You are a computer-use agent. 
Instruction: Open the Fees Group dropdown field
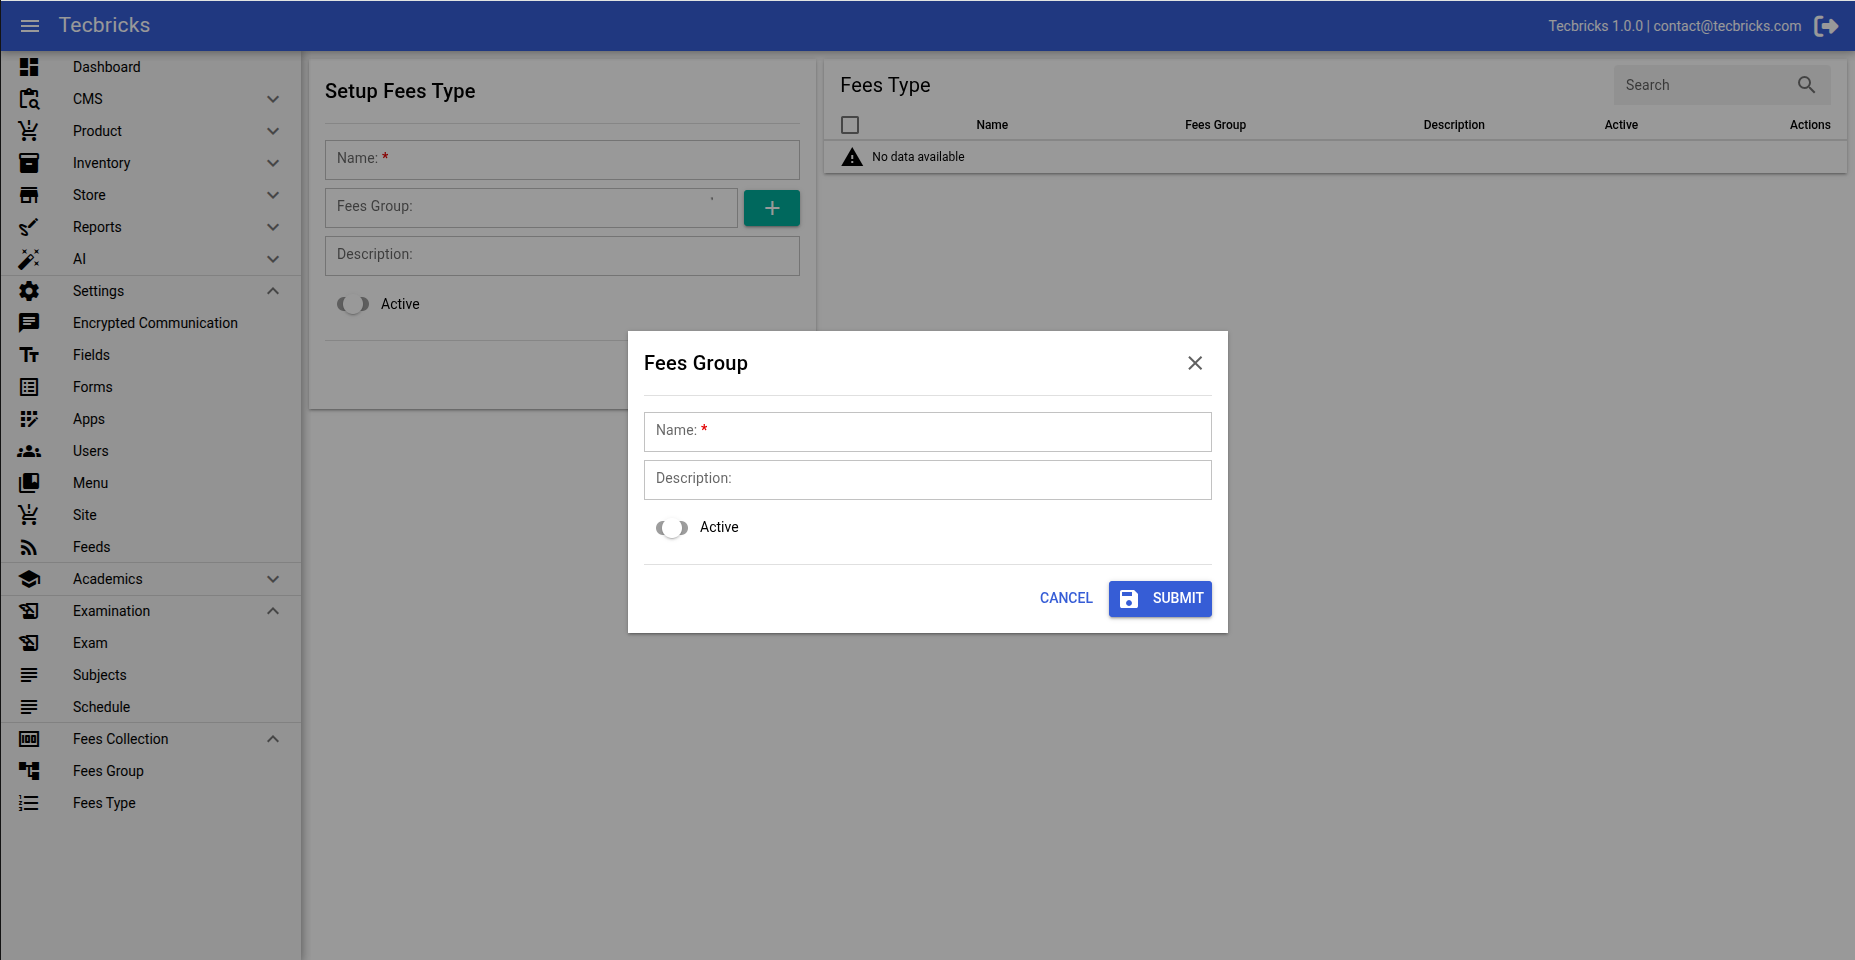click(x=531, y=208)
